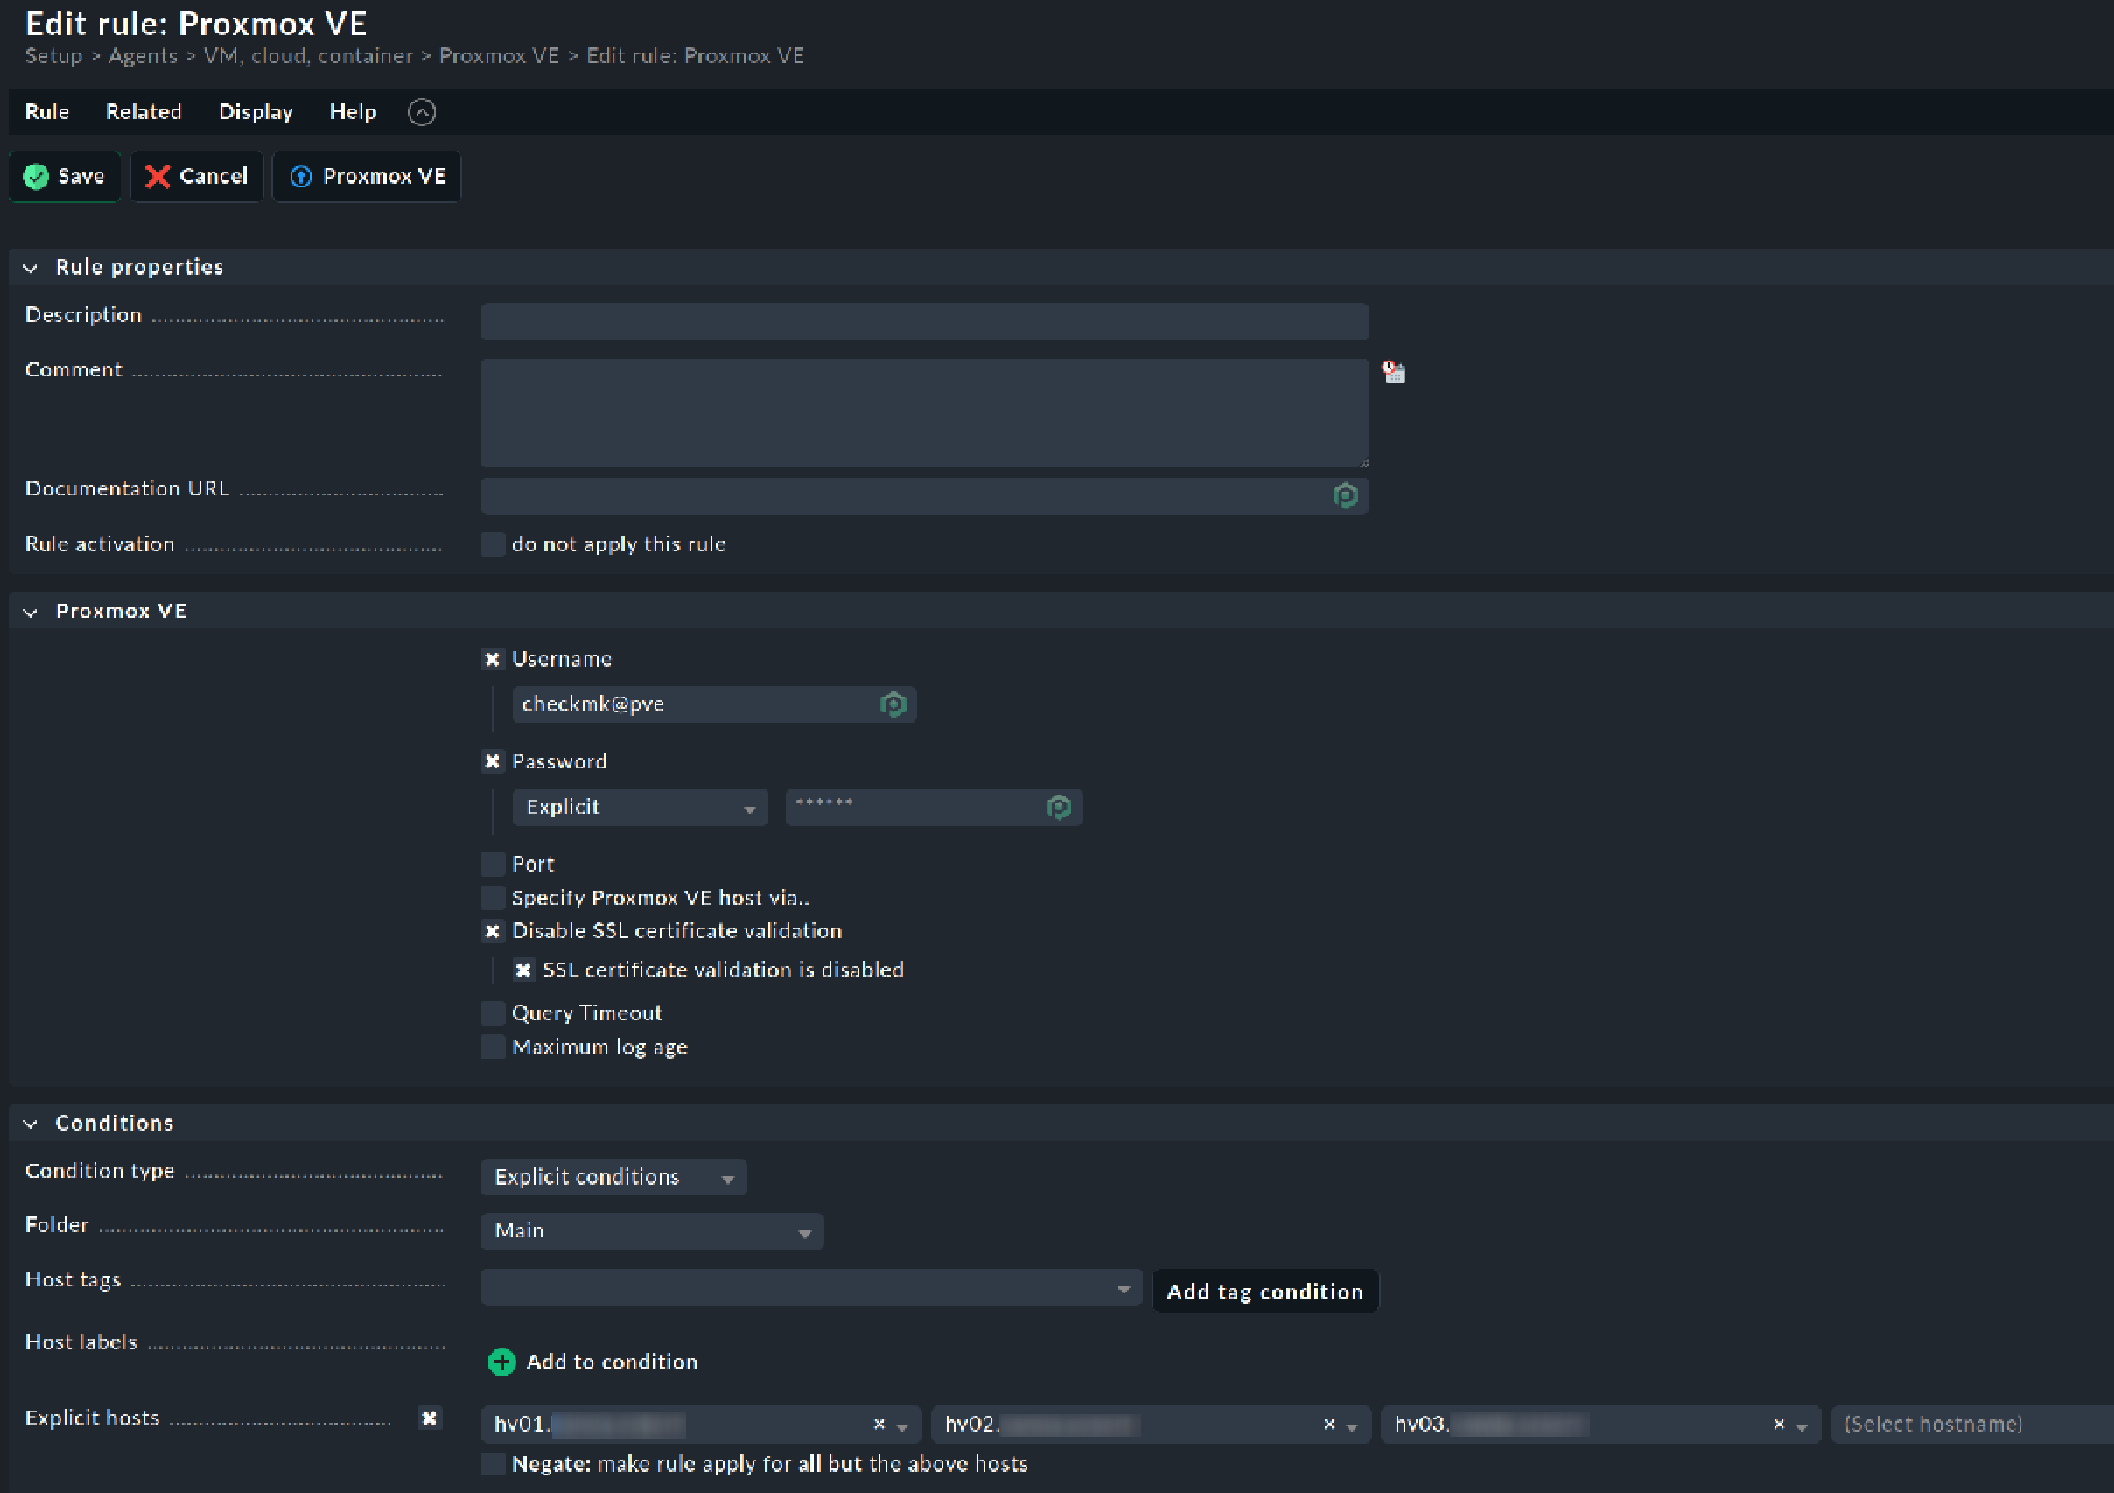This screenshot has height=1493, width=2114.
Task: Open the Explicit password type dropdown
Action: coord(639,807)
